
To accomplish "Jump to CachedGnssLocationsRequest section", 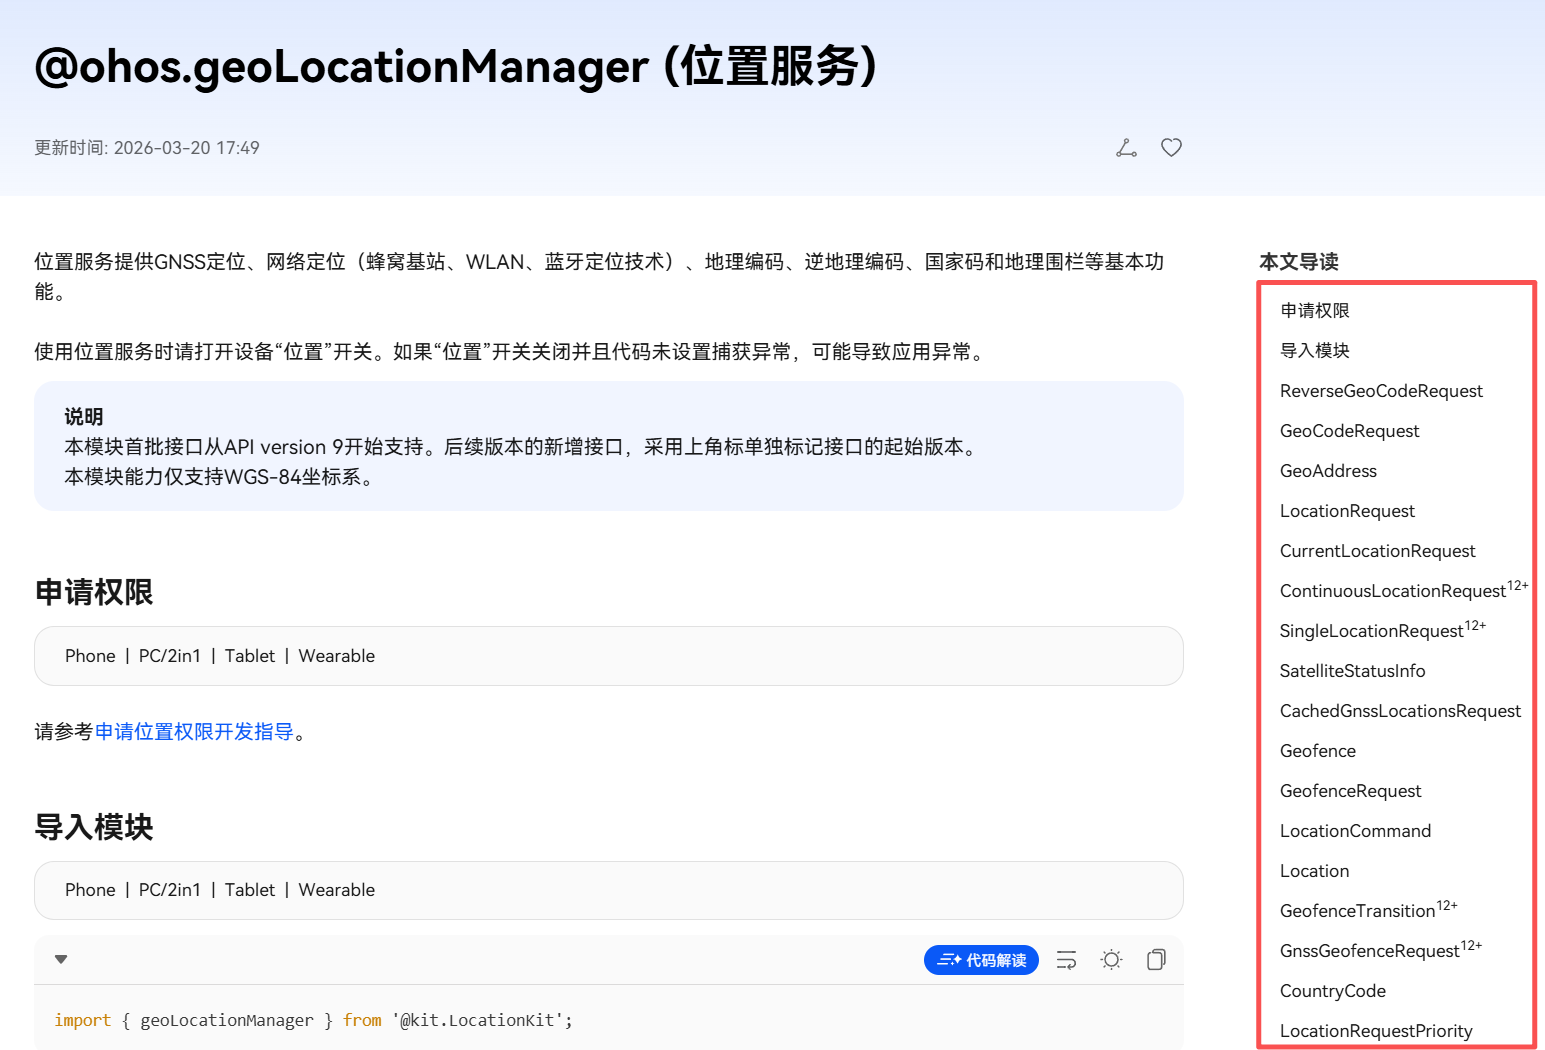I will coord(1399,711).
